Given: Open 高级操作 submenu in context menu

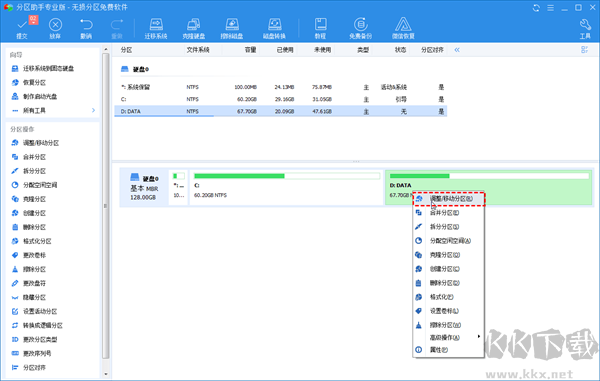Looking at the screenshot, I should tap(448, 337).
